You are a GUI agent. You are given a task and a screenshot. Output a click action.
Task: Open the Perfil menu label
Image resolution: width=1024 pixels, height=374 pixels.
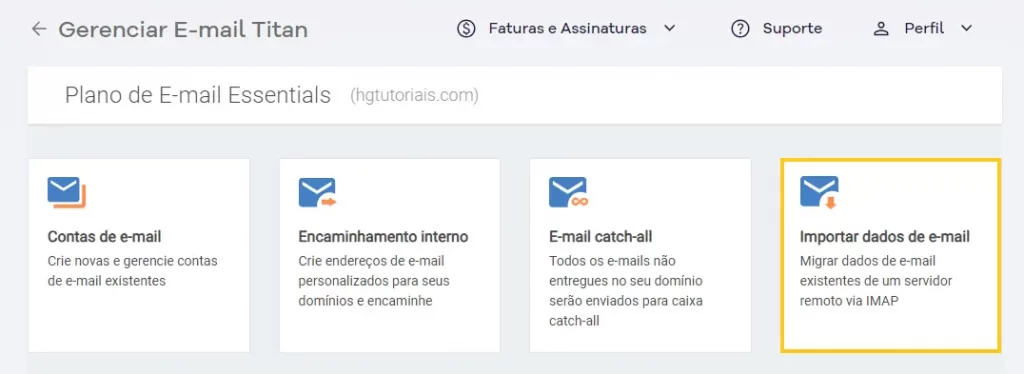(x=924, y=29)
